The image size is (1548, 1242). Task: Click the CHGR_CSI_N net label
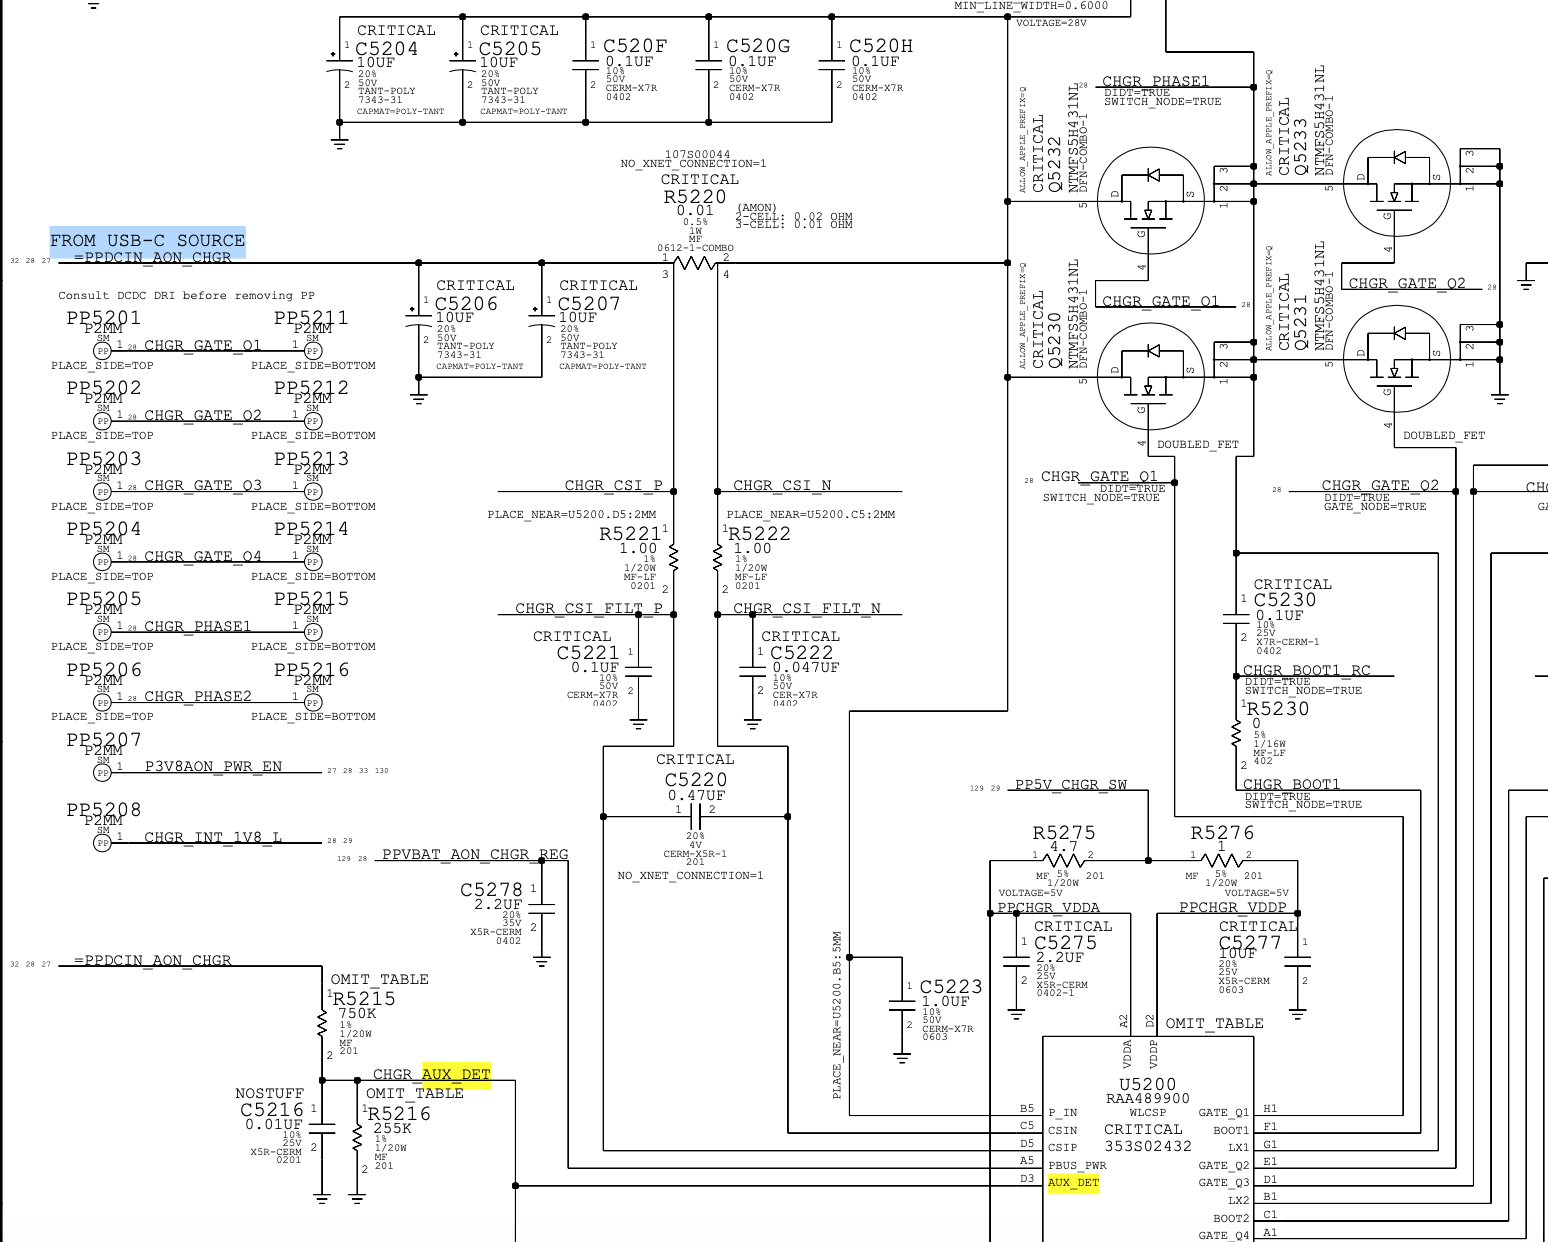pyautogui.click(x=782, y=485)
